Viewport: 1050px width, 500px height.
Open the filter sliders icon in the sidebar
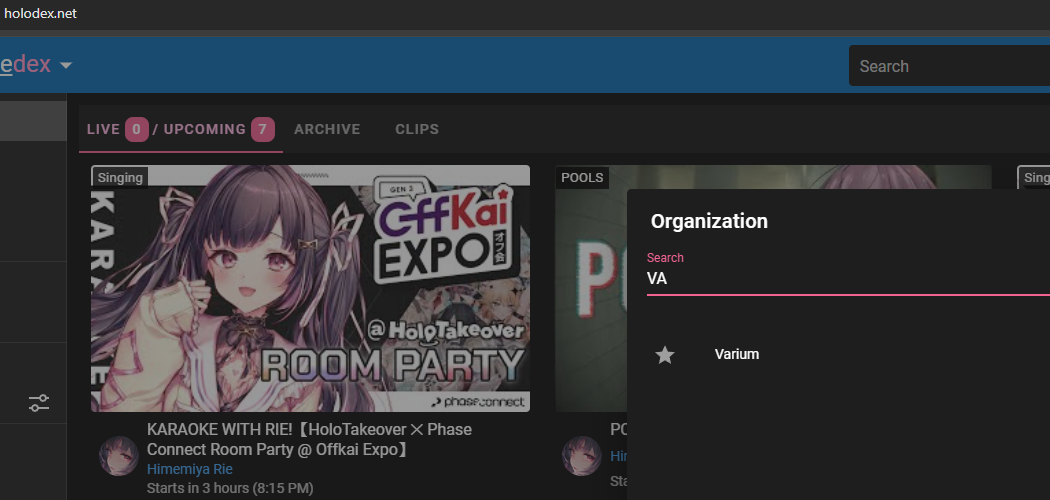point(39,403)
